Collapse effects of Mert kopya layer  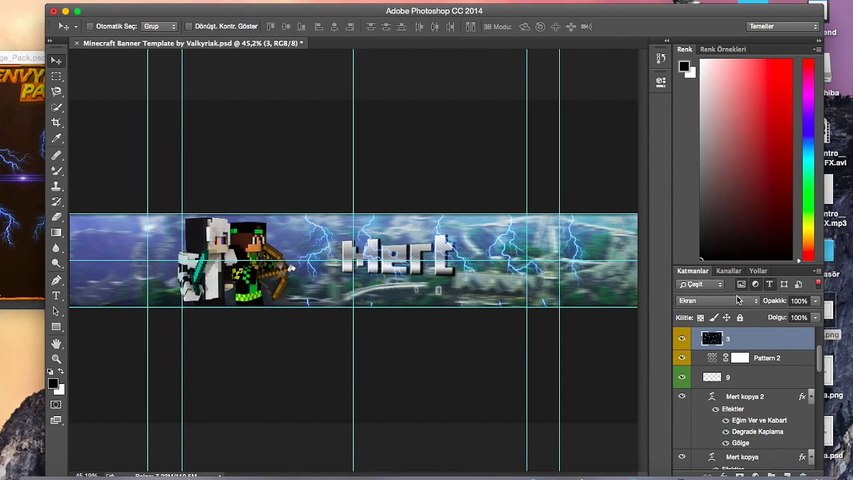[811, 457]
